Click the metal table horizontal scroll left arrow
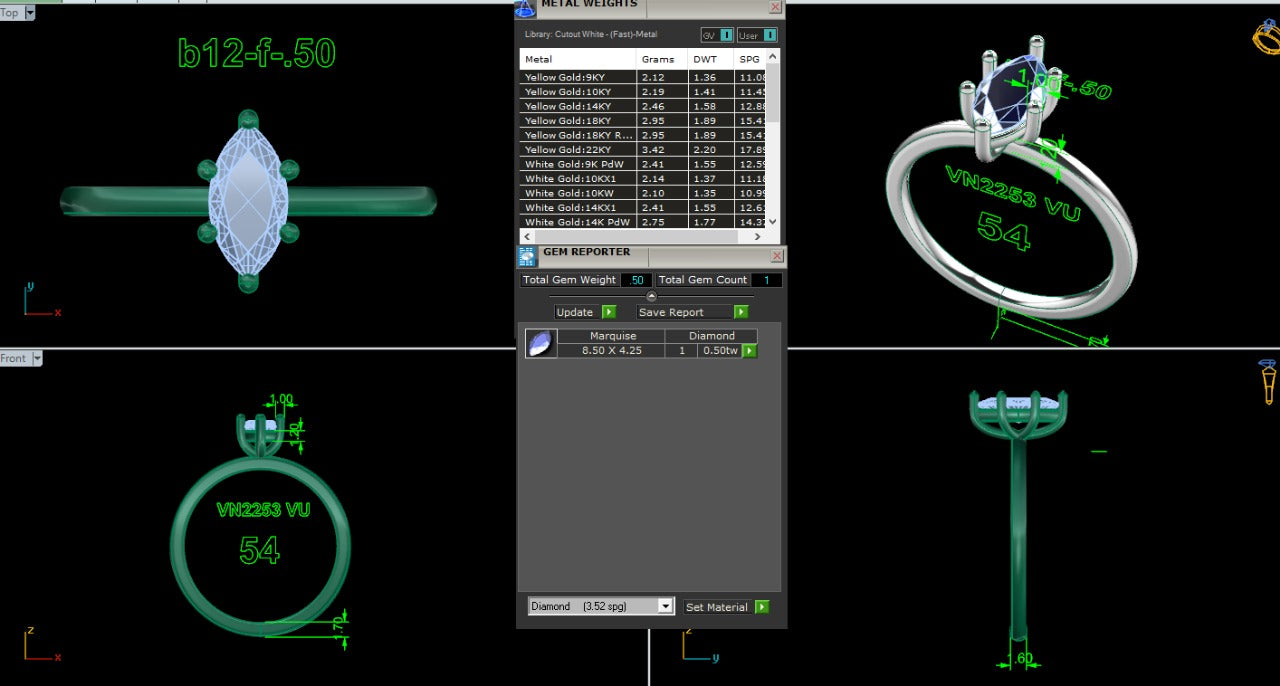 (528, 237)
